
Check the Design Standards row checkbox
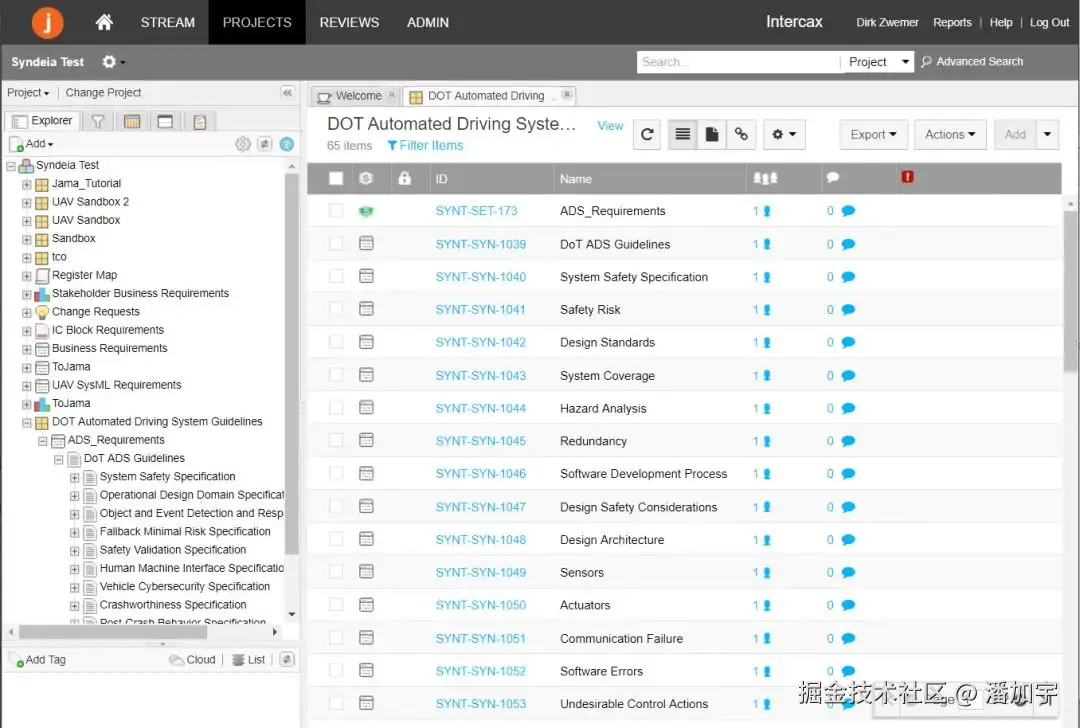[x=336, y=342]
